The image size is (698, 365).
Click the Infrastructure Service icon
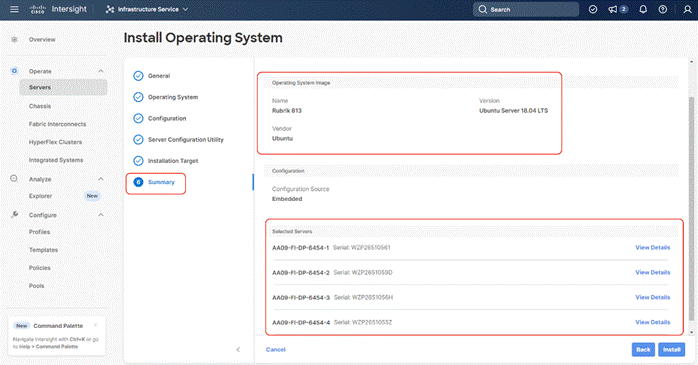tap(110, 9)
